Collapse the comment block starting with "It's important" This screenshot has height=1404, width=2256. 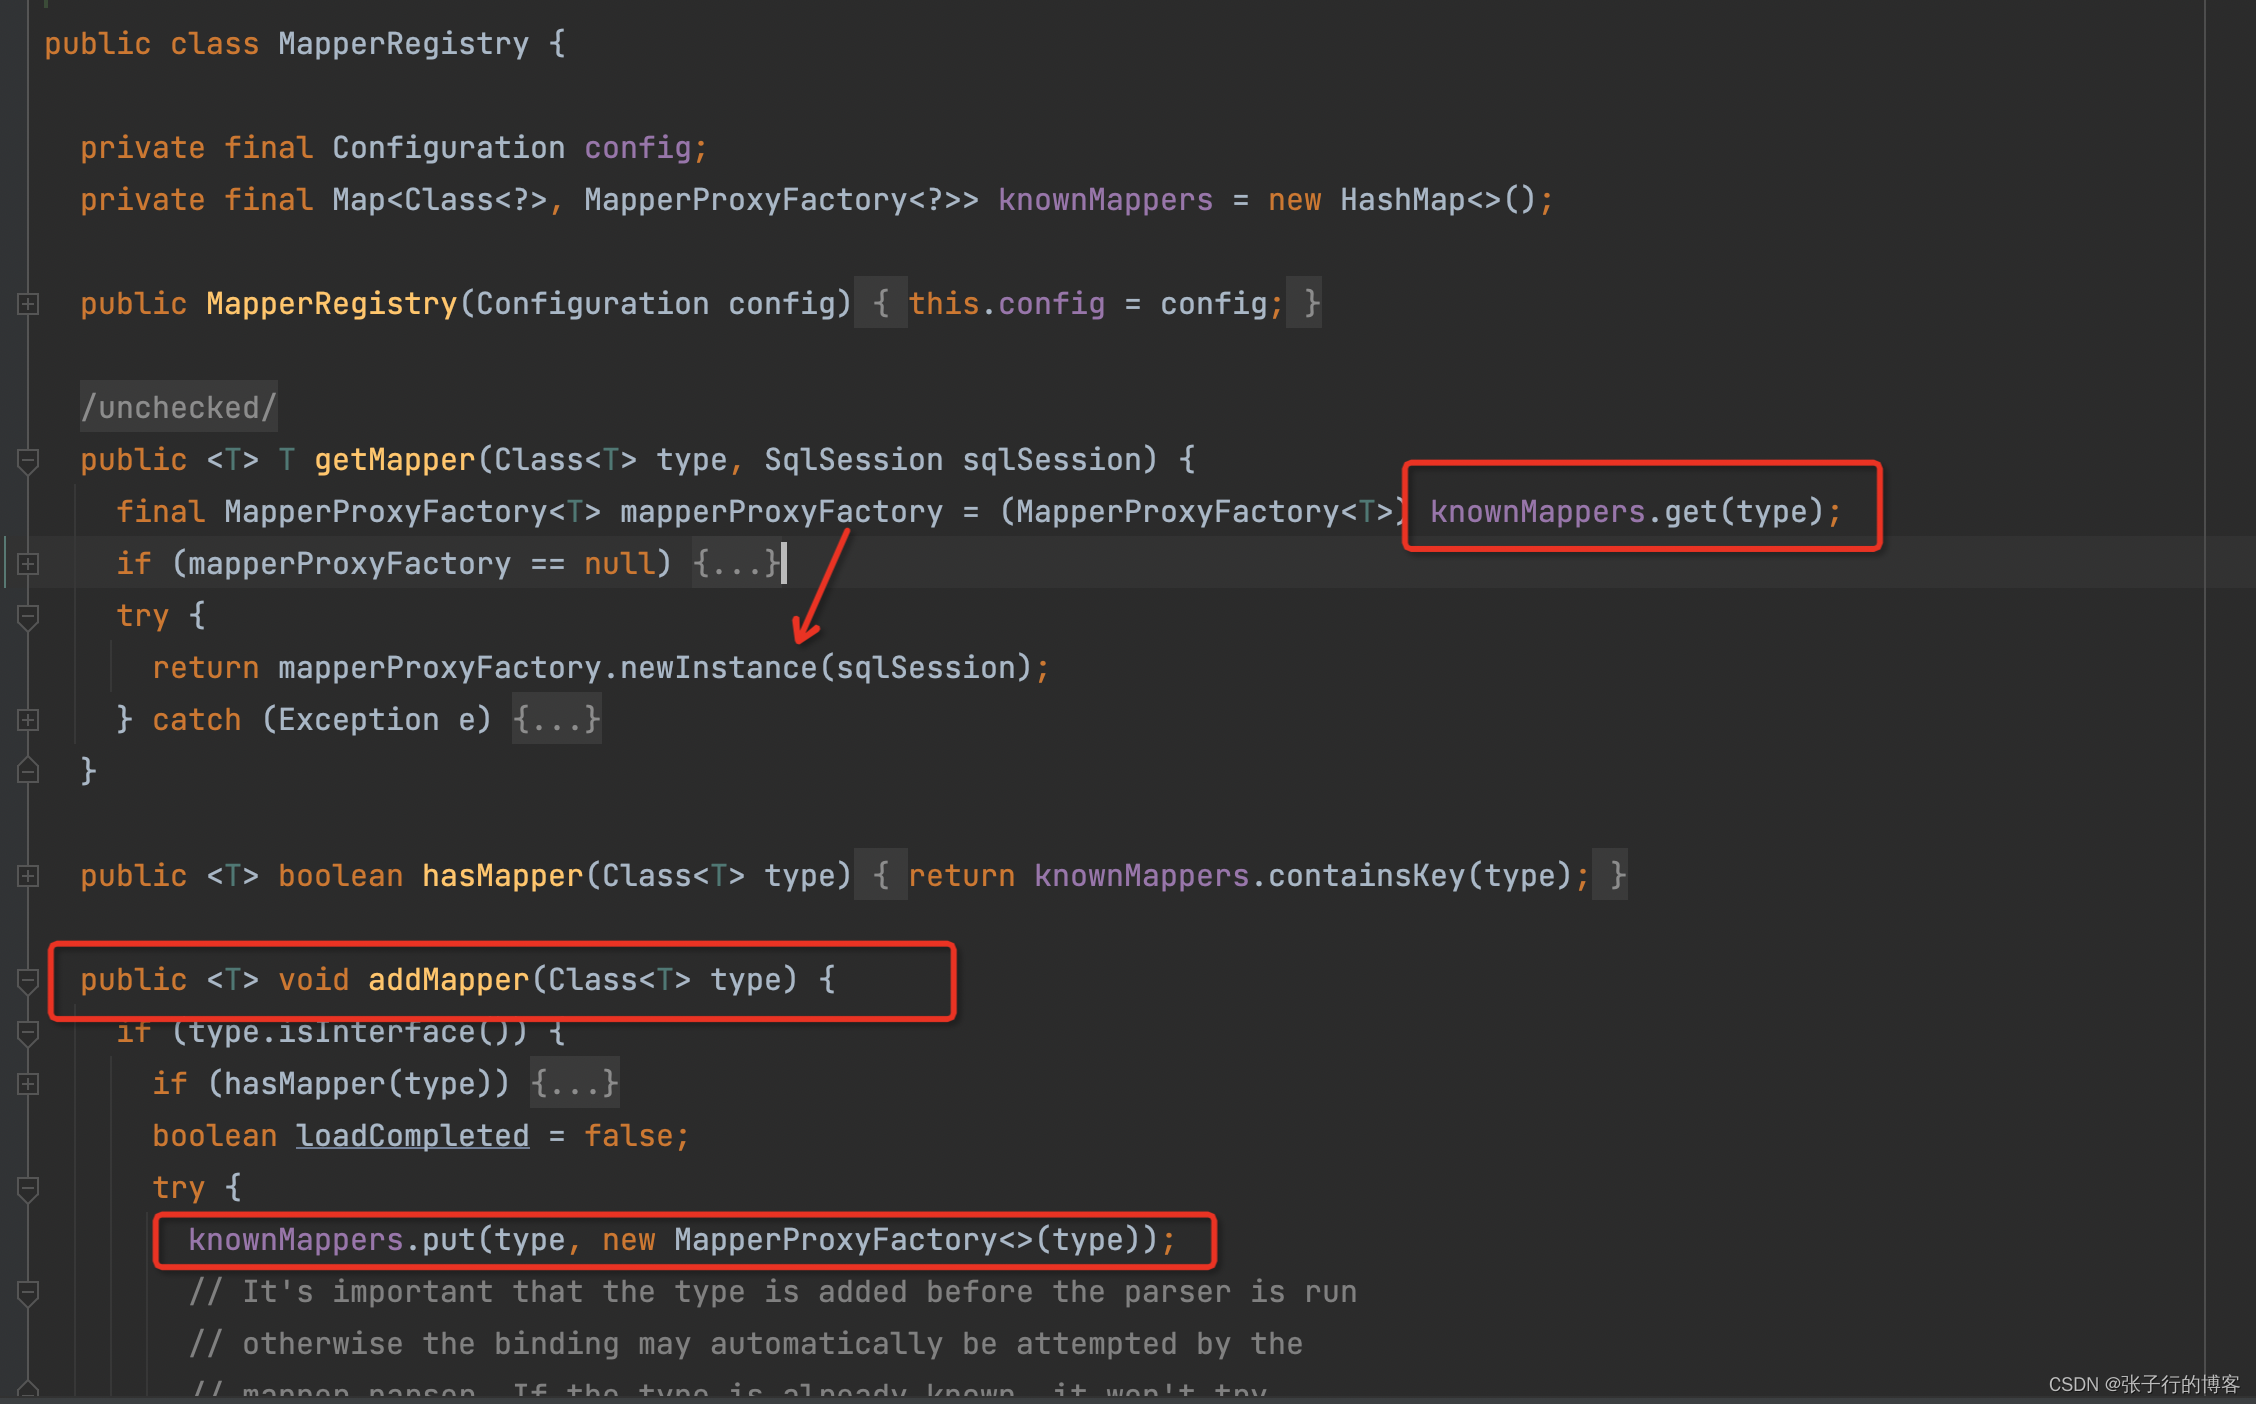click(28, 1292)
